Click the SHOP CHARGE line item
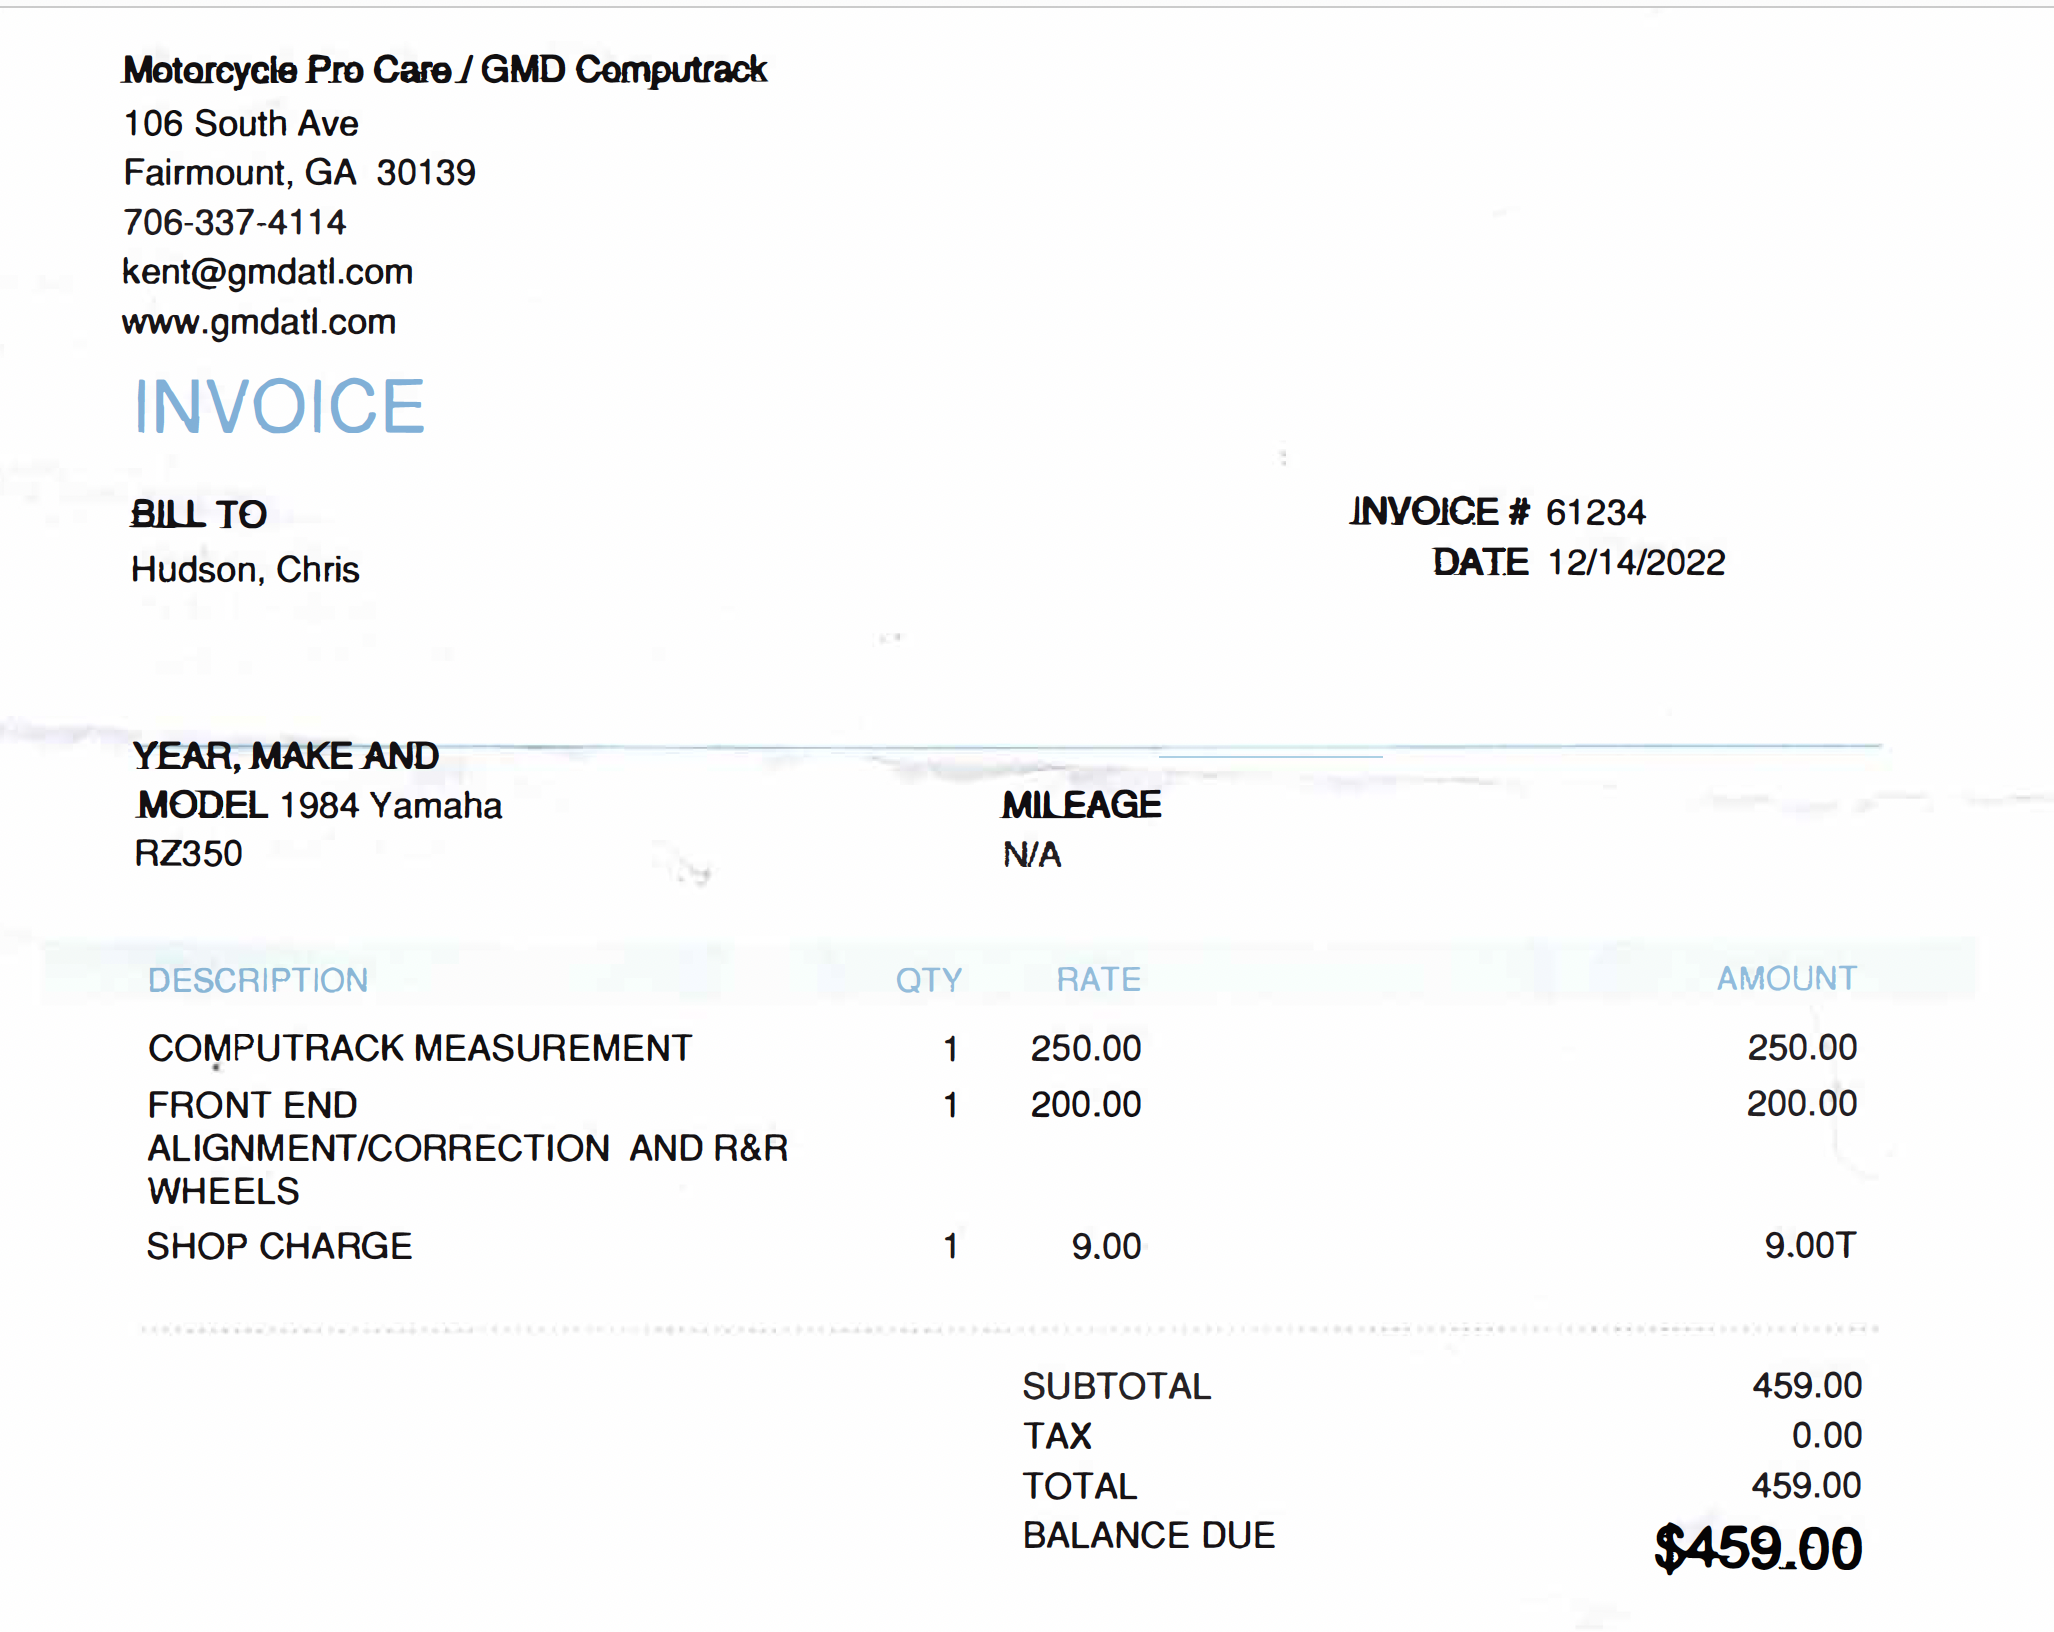Image resolution: width=2054 pixels, height=1632 pixels. pyautogui.click(x=279, y=1246)
